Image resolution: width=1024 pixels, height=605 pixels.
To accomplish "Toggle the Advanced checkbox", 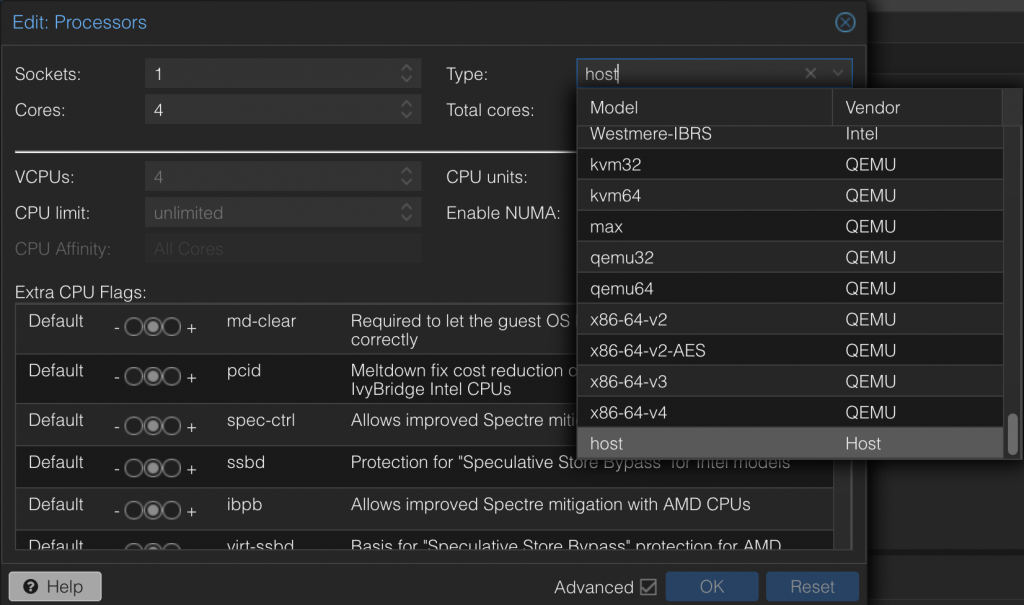I will 648,587.
